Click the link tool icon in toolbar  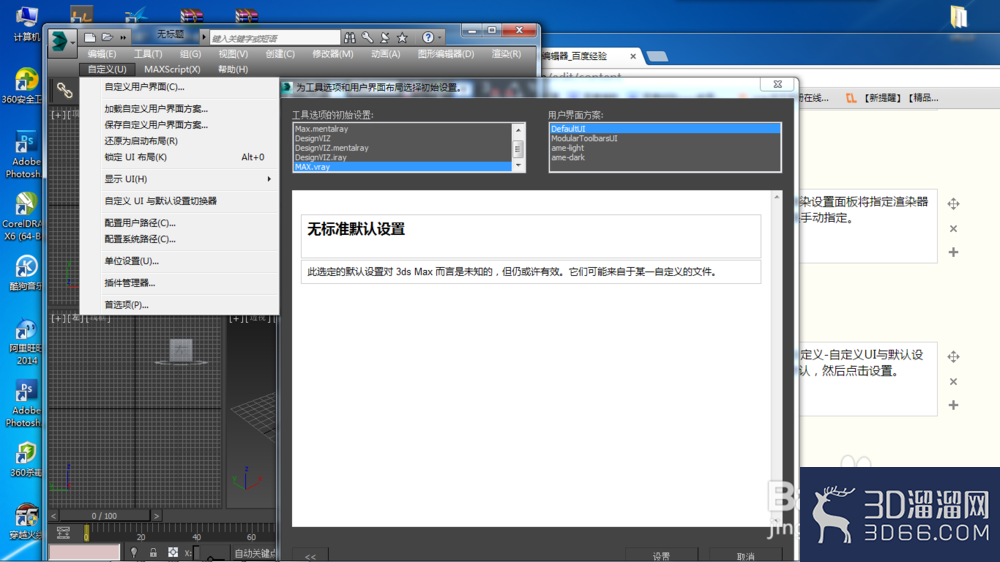pos(64,91)
